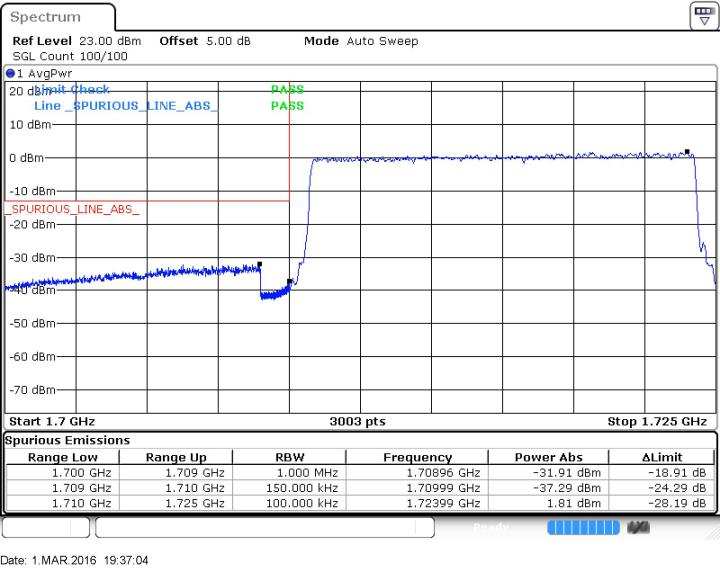Click the Stop 1.725 GHz label
This screenshot has width=720, height=581.
(657, 421)
